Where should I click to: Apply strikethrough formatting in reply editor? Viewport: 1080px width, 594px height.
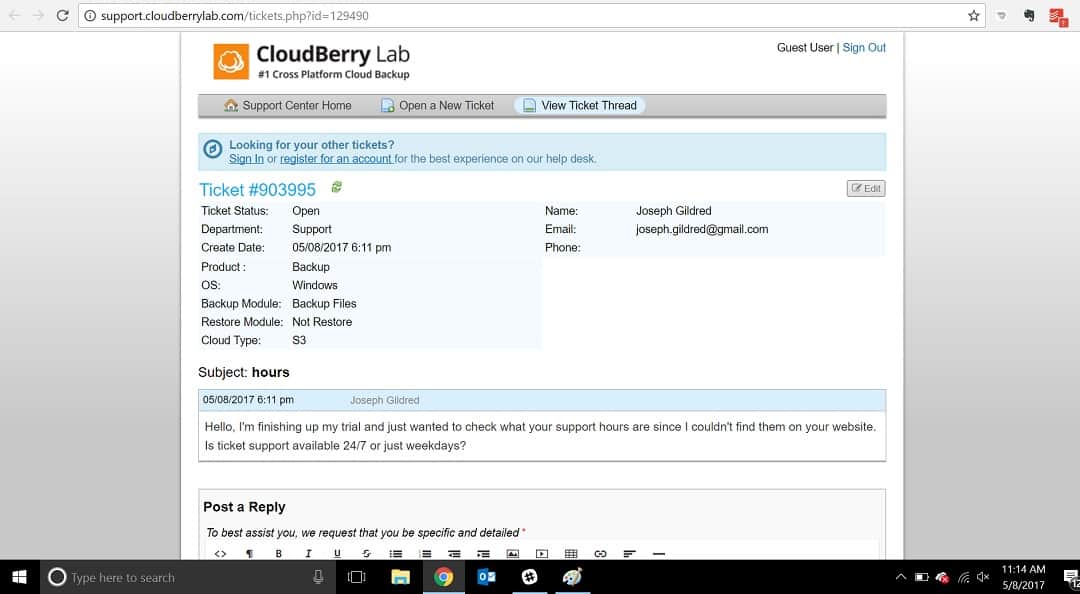point(366,553)
